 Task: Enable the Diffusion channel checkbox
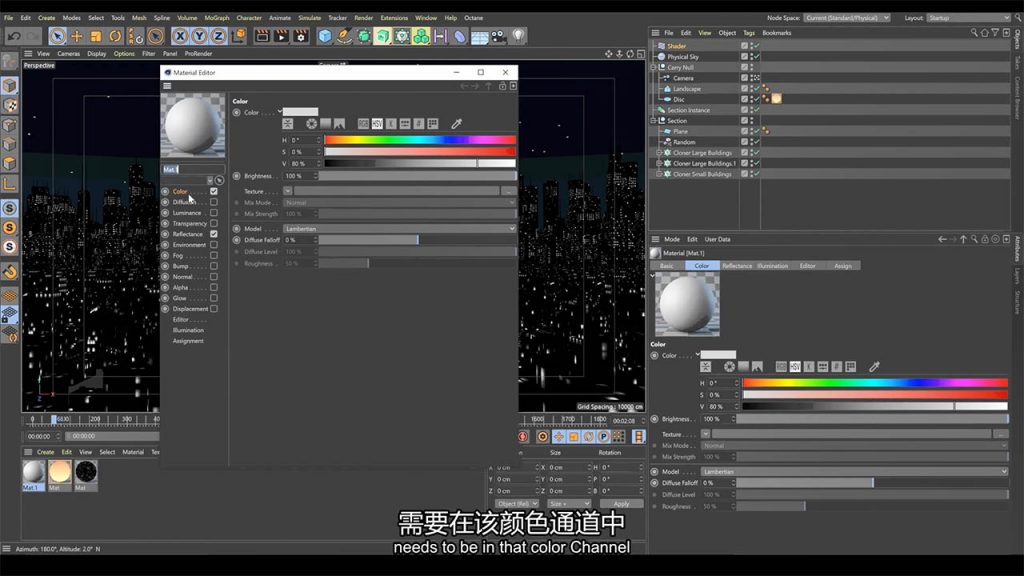coord(214,202)
